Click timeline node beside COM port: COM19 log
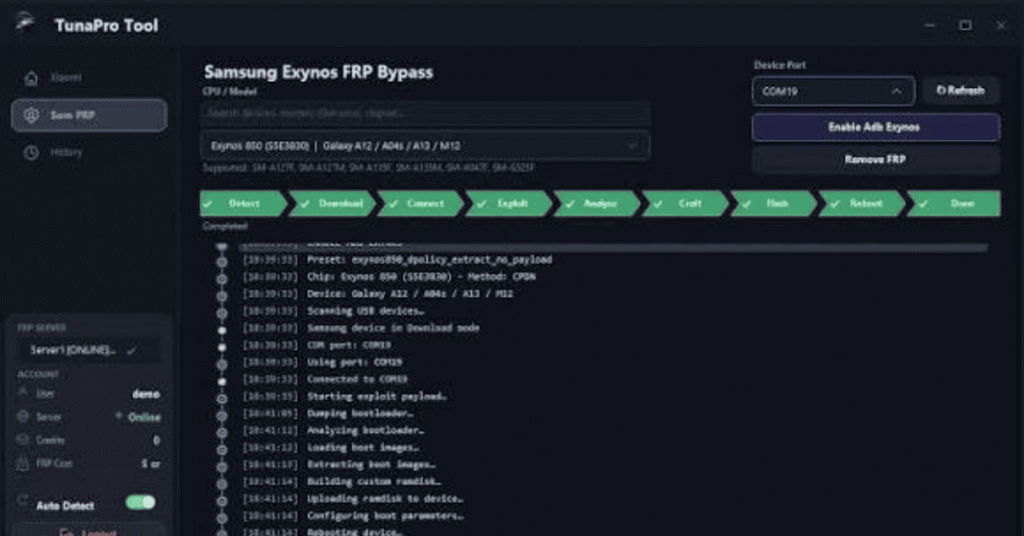The height and width of the screenshot is (536, 1024). click(222, 347)
